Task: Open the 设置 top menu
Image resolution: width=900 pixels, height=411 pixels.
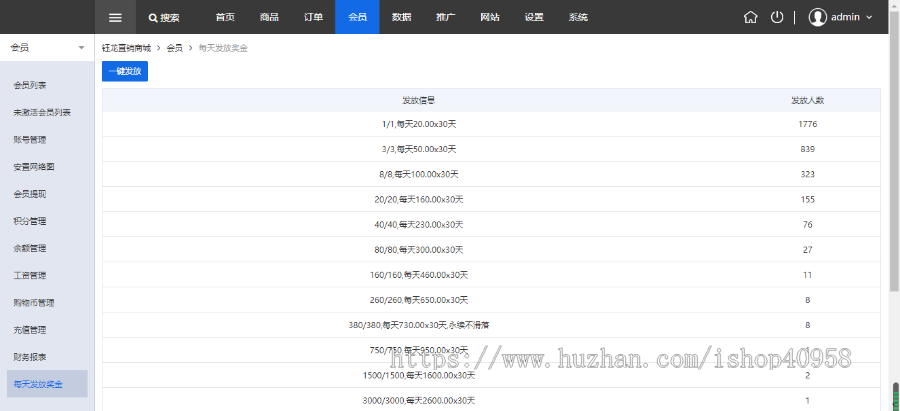Action: [534, 17]
